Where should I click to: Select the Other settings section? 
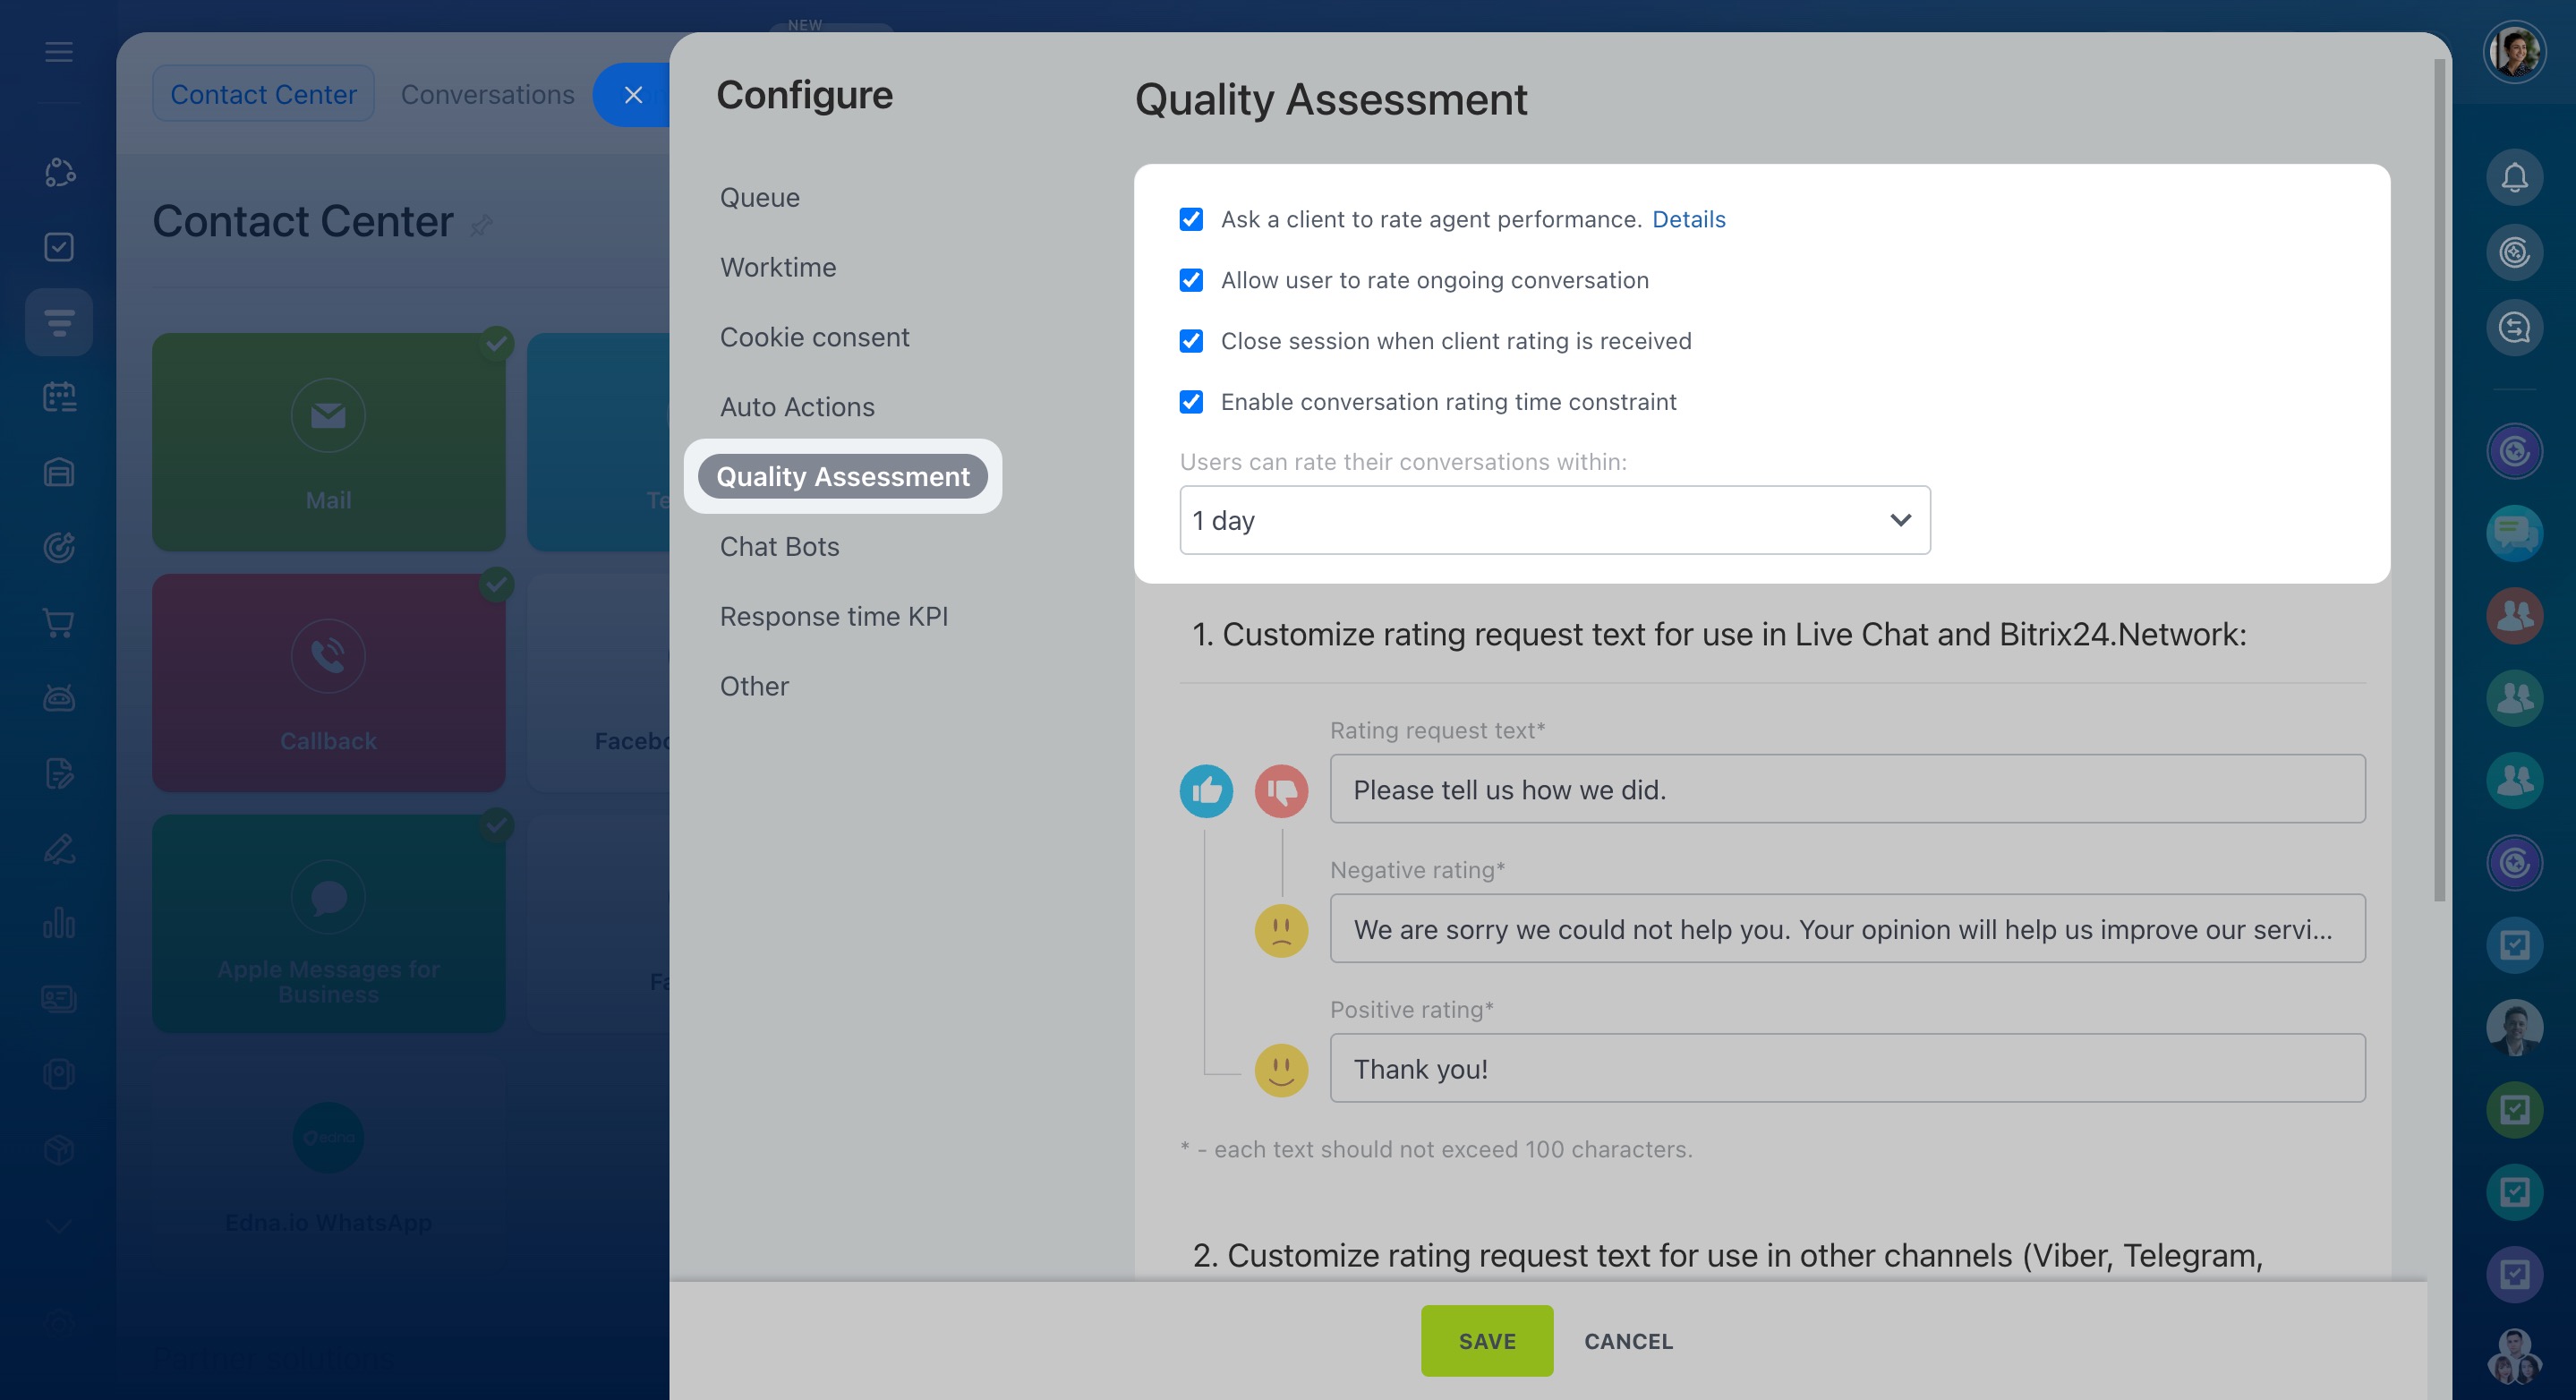[x=754, y=687]
